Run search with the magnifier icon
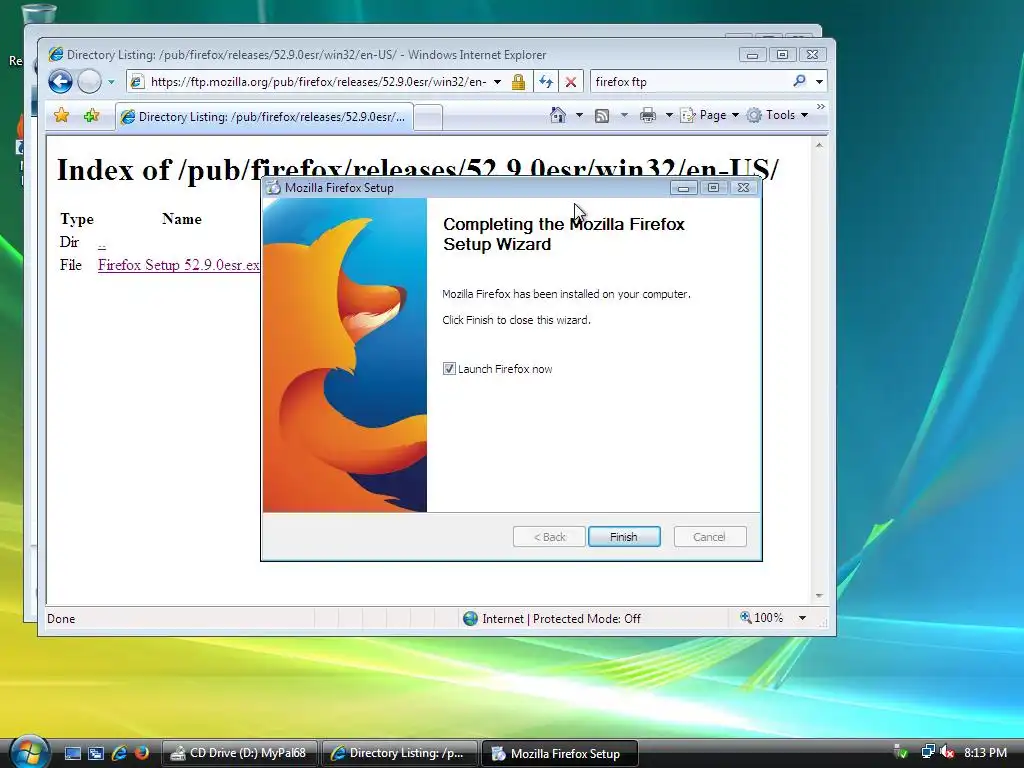Viewport: 1024px width, 768px height. 799,81
